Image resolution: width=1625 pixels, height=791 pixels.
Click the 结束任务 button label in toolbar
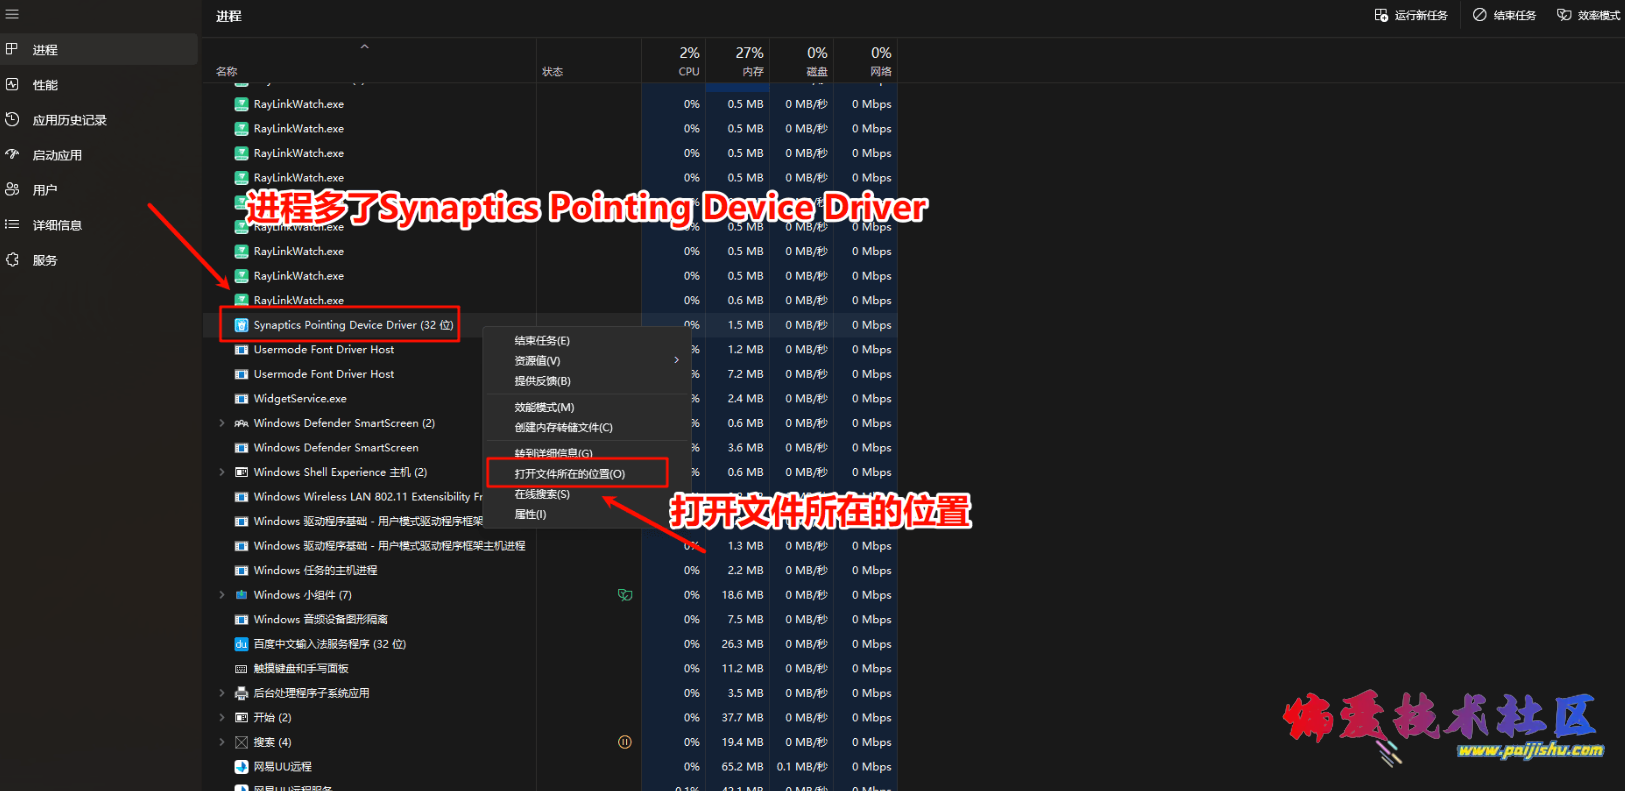(x=1515, y=15)
